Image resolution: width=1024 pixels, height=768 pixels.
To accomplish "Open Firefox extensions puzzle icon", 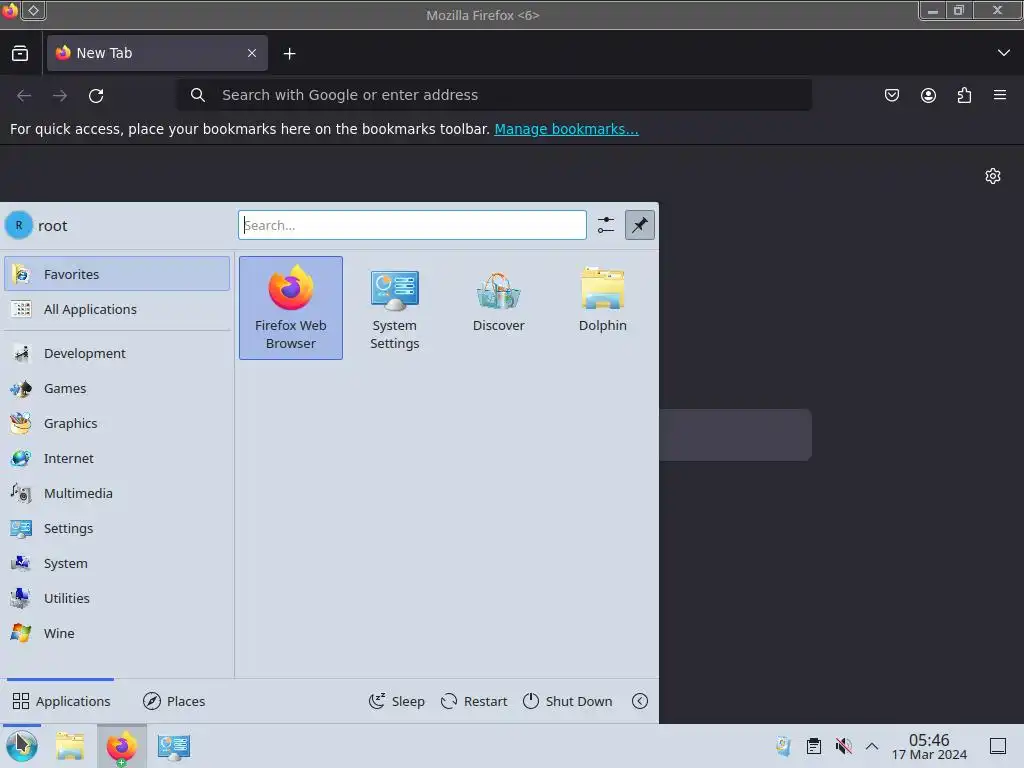I will (x=964, y=95).
